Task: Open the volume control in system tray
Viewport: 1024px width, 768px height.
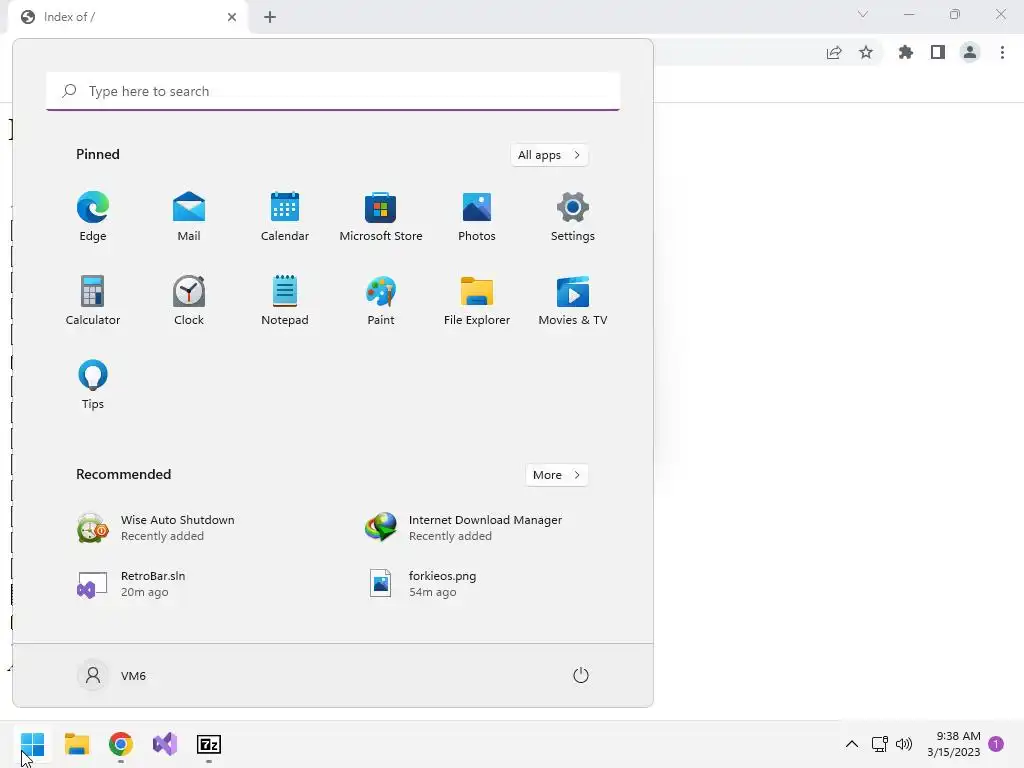Action: coord(904,744)
